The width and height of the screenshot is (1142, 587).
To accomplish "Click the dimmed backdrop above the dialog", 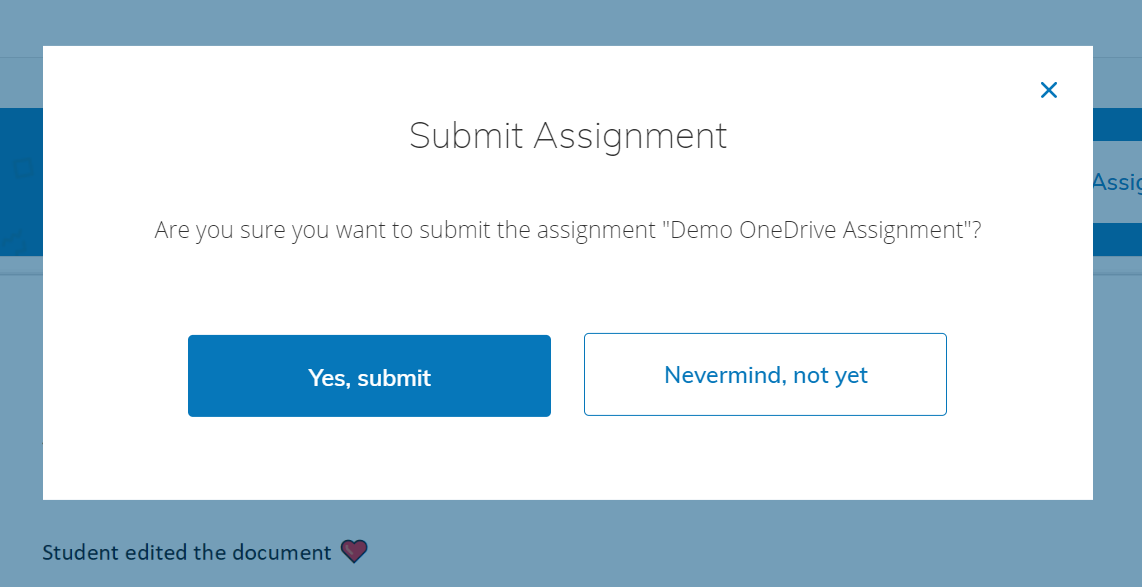I will [x=570, y=22].
